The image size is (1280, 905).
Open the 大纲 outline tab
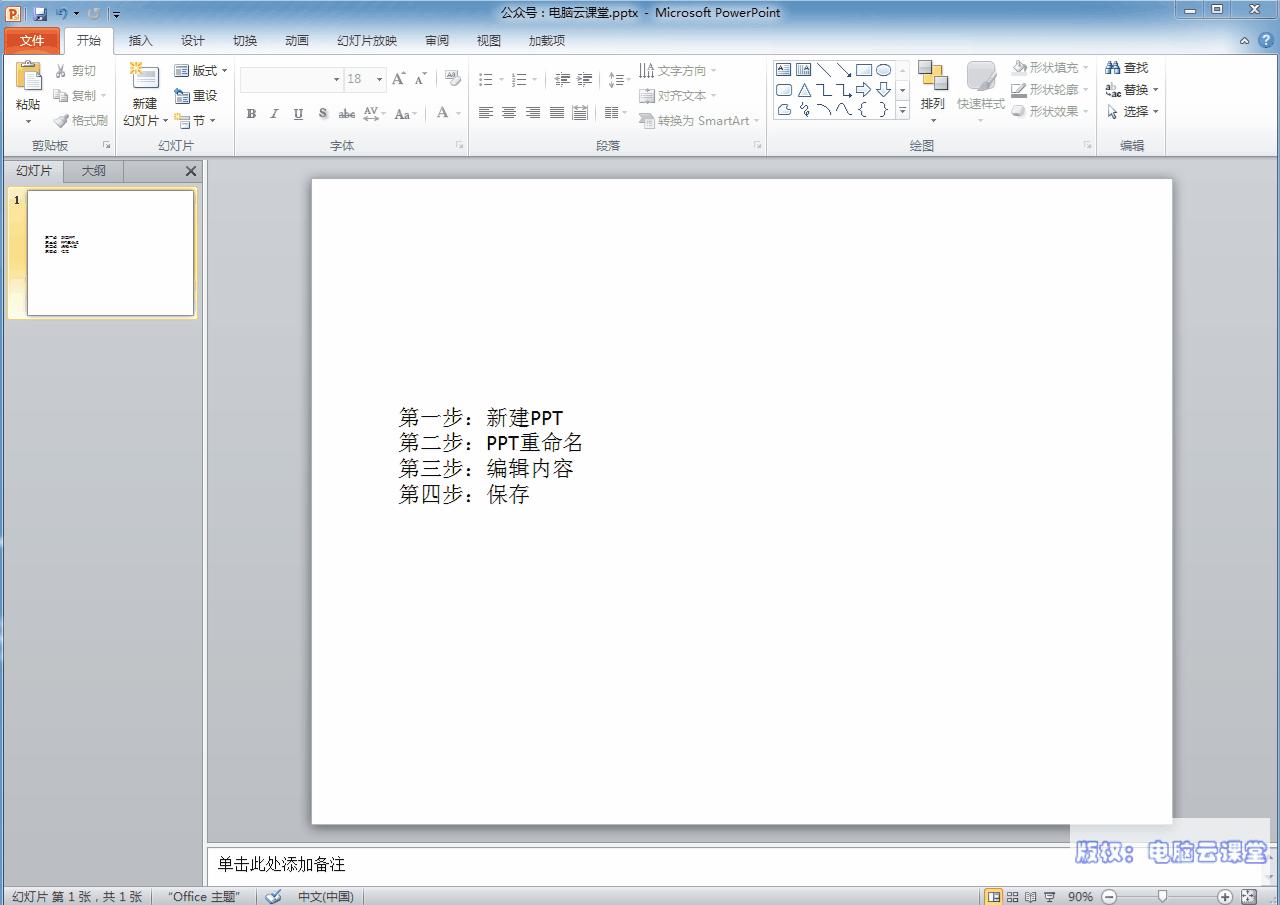tap(93, 170)
